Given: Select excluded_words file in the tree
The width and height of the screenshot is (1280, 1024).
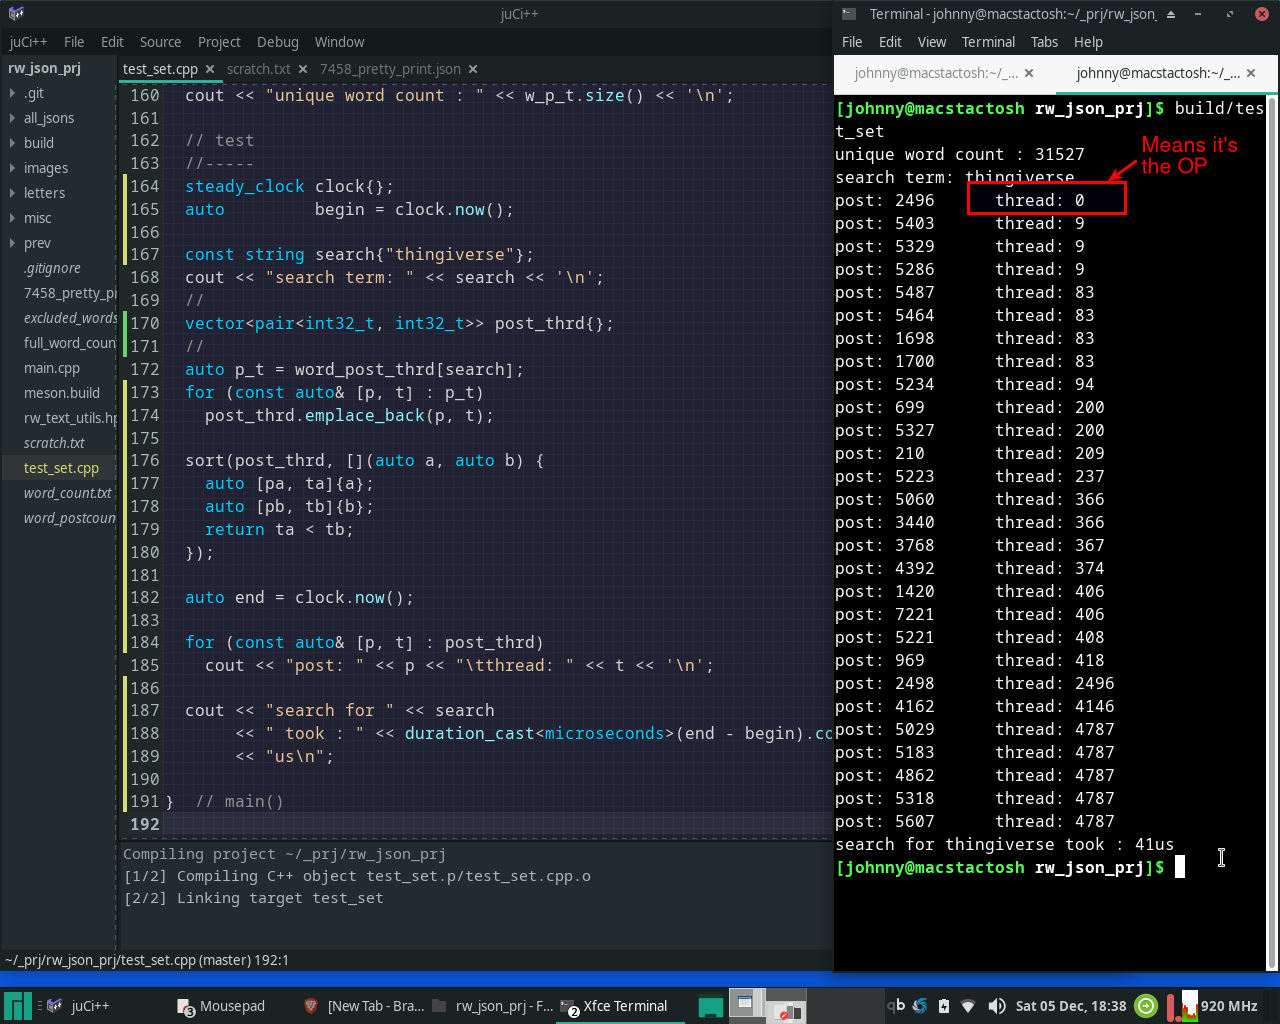Looking at the screenshot, I should (x=70, y=318).
